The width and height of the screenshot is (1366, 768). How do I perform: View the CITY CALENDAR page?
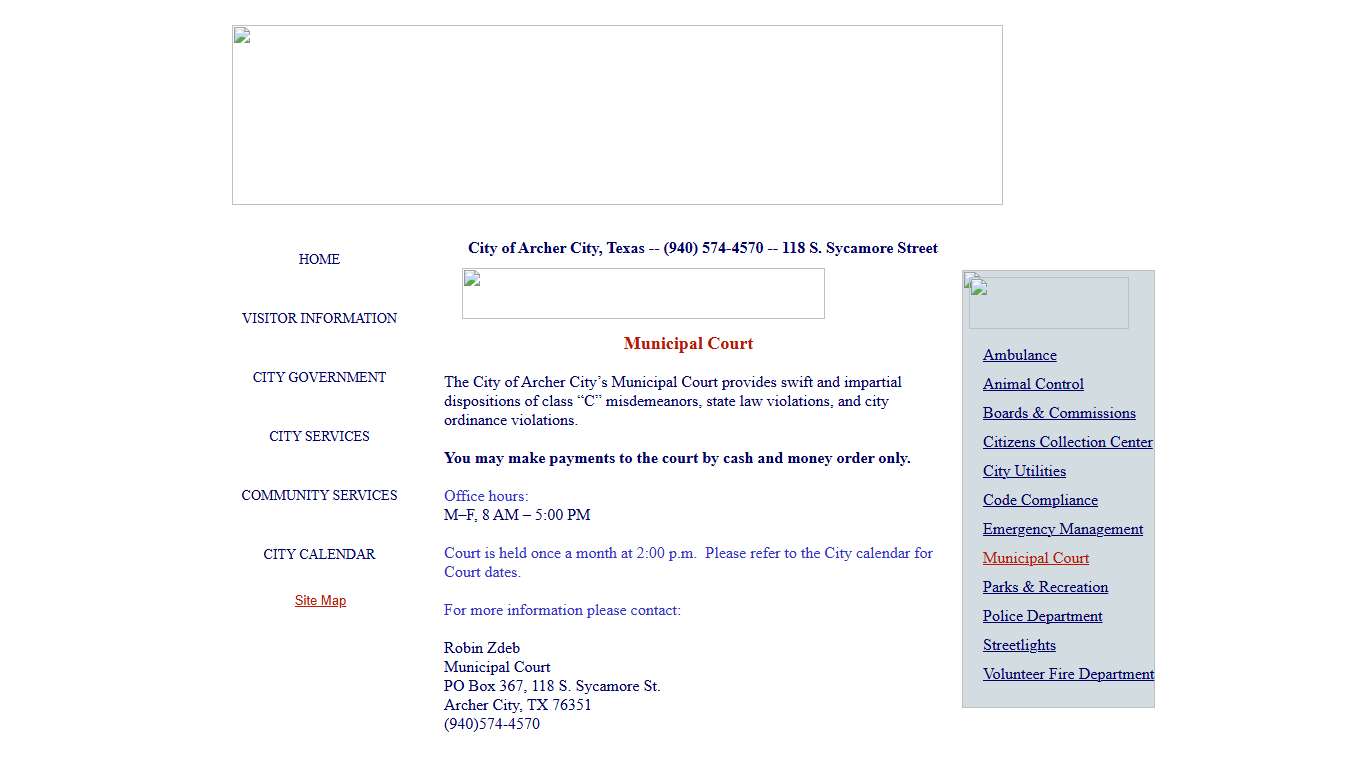click(319, 554)
